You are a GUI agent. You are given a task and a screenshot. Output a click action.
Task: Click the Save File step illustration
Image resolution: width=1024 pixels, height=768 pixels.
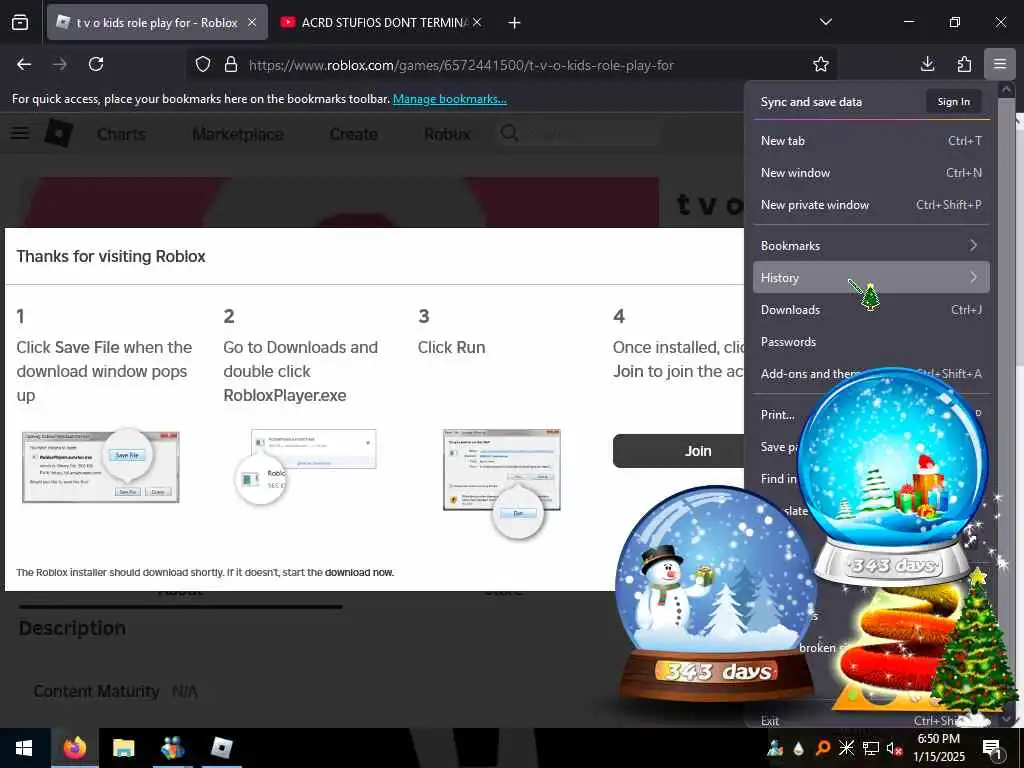tap(101, 467)
